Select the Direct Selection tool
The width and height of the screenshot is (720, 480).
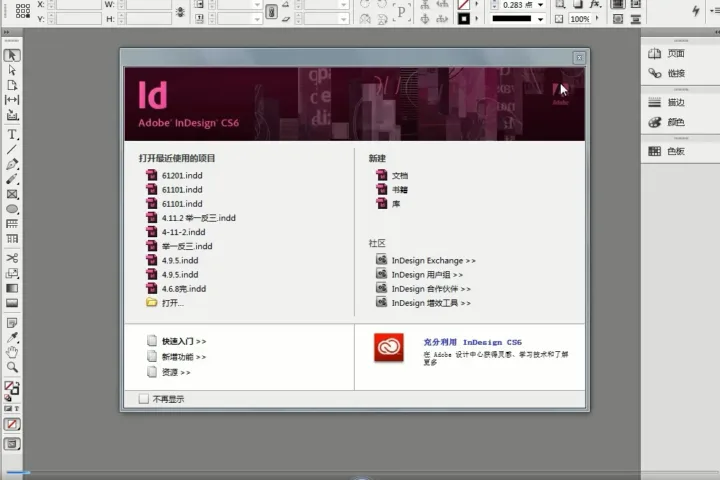12,70
